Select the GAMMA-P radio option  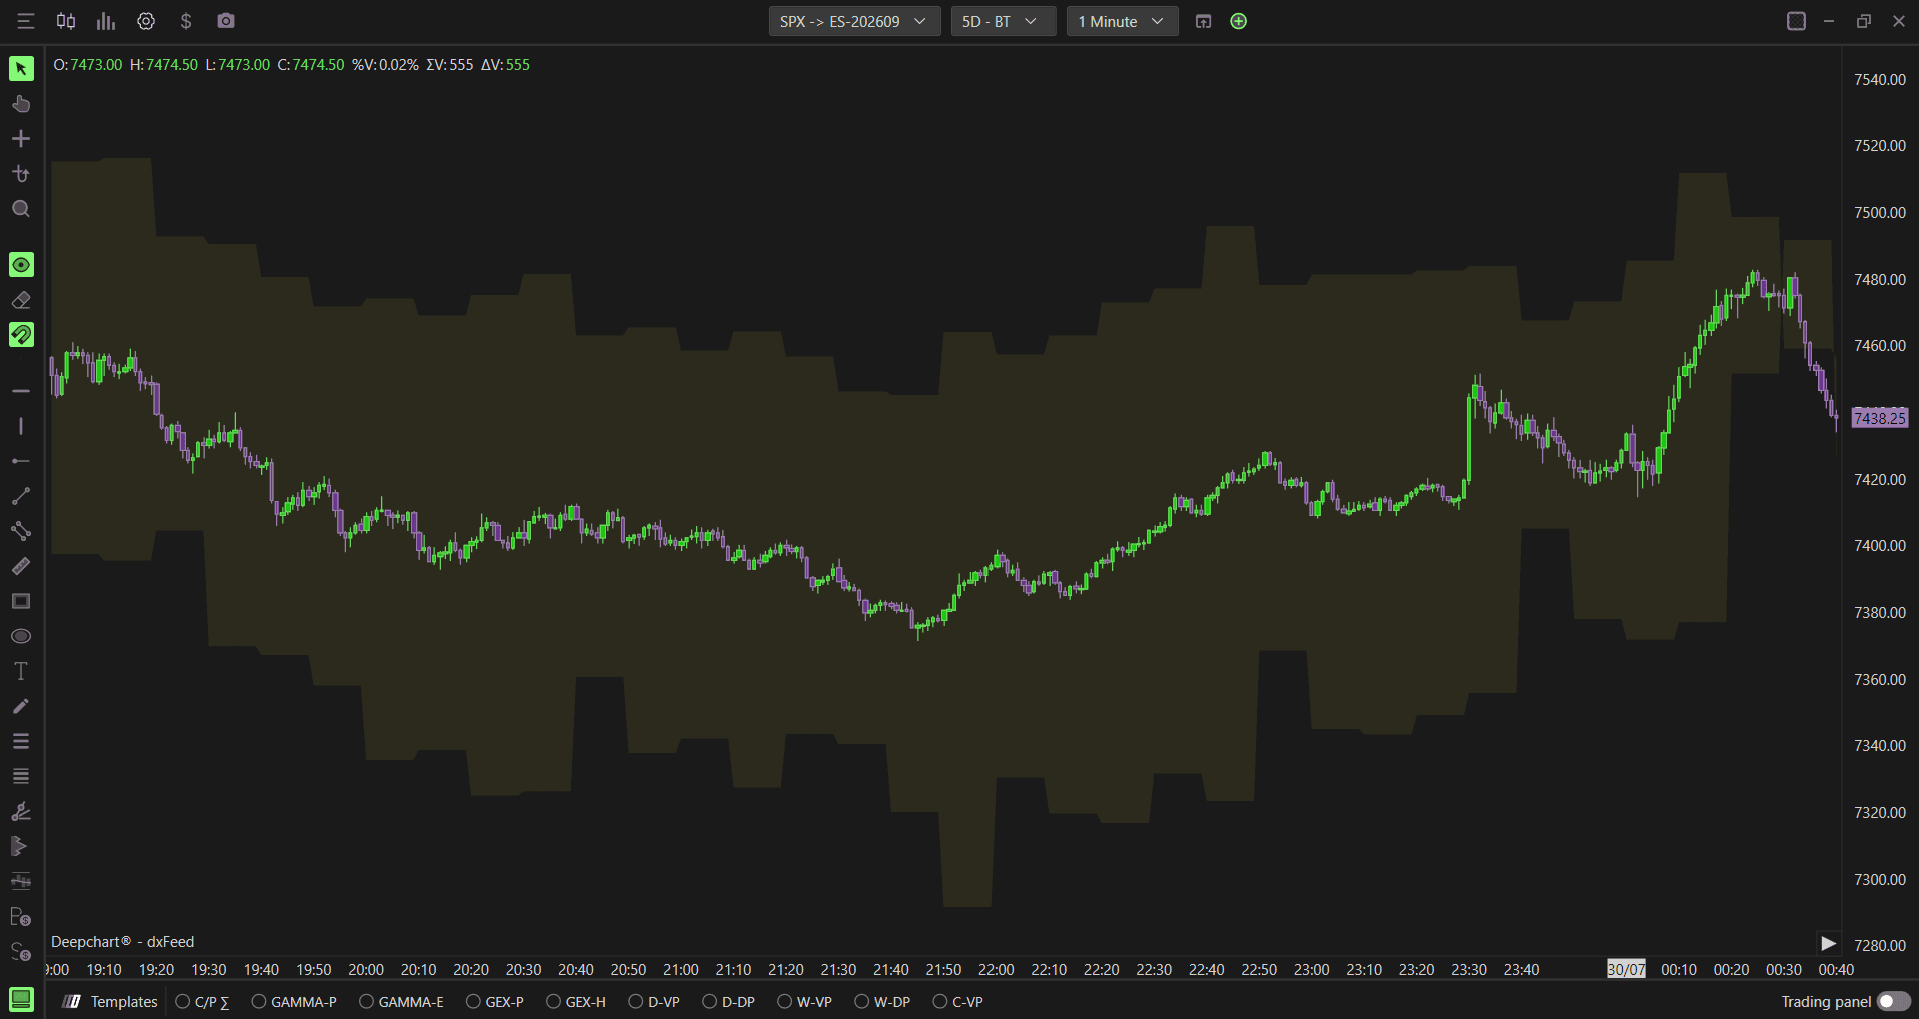[294, 1002]
